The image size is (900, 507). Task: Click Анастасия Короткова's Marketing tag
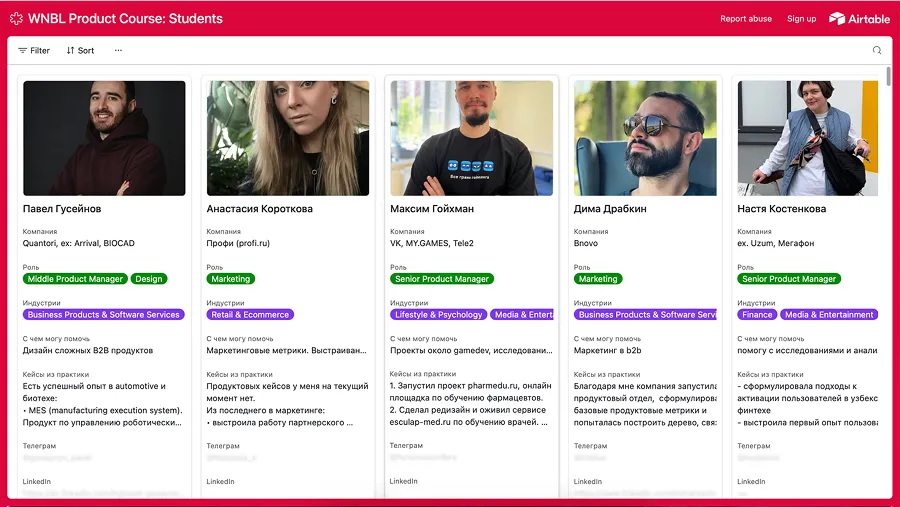click(x=231, y=279)
